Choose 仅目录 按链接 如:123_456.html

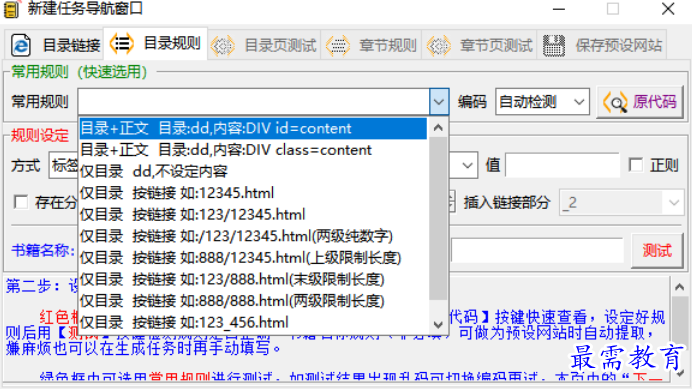coord(253,323)
